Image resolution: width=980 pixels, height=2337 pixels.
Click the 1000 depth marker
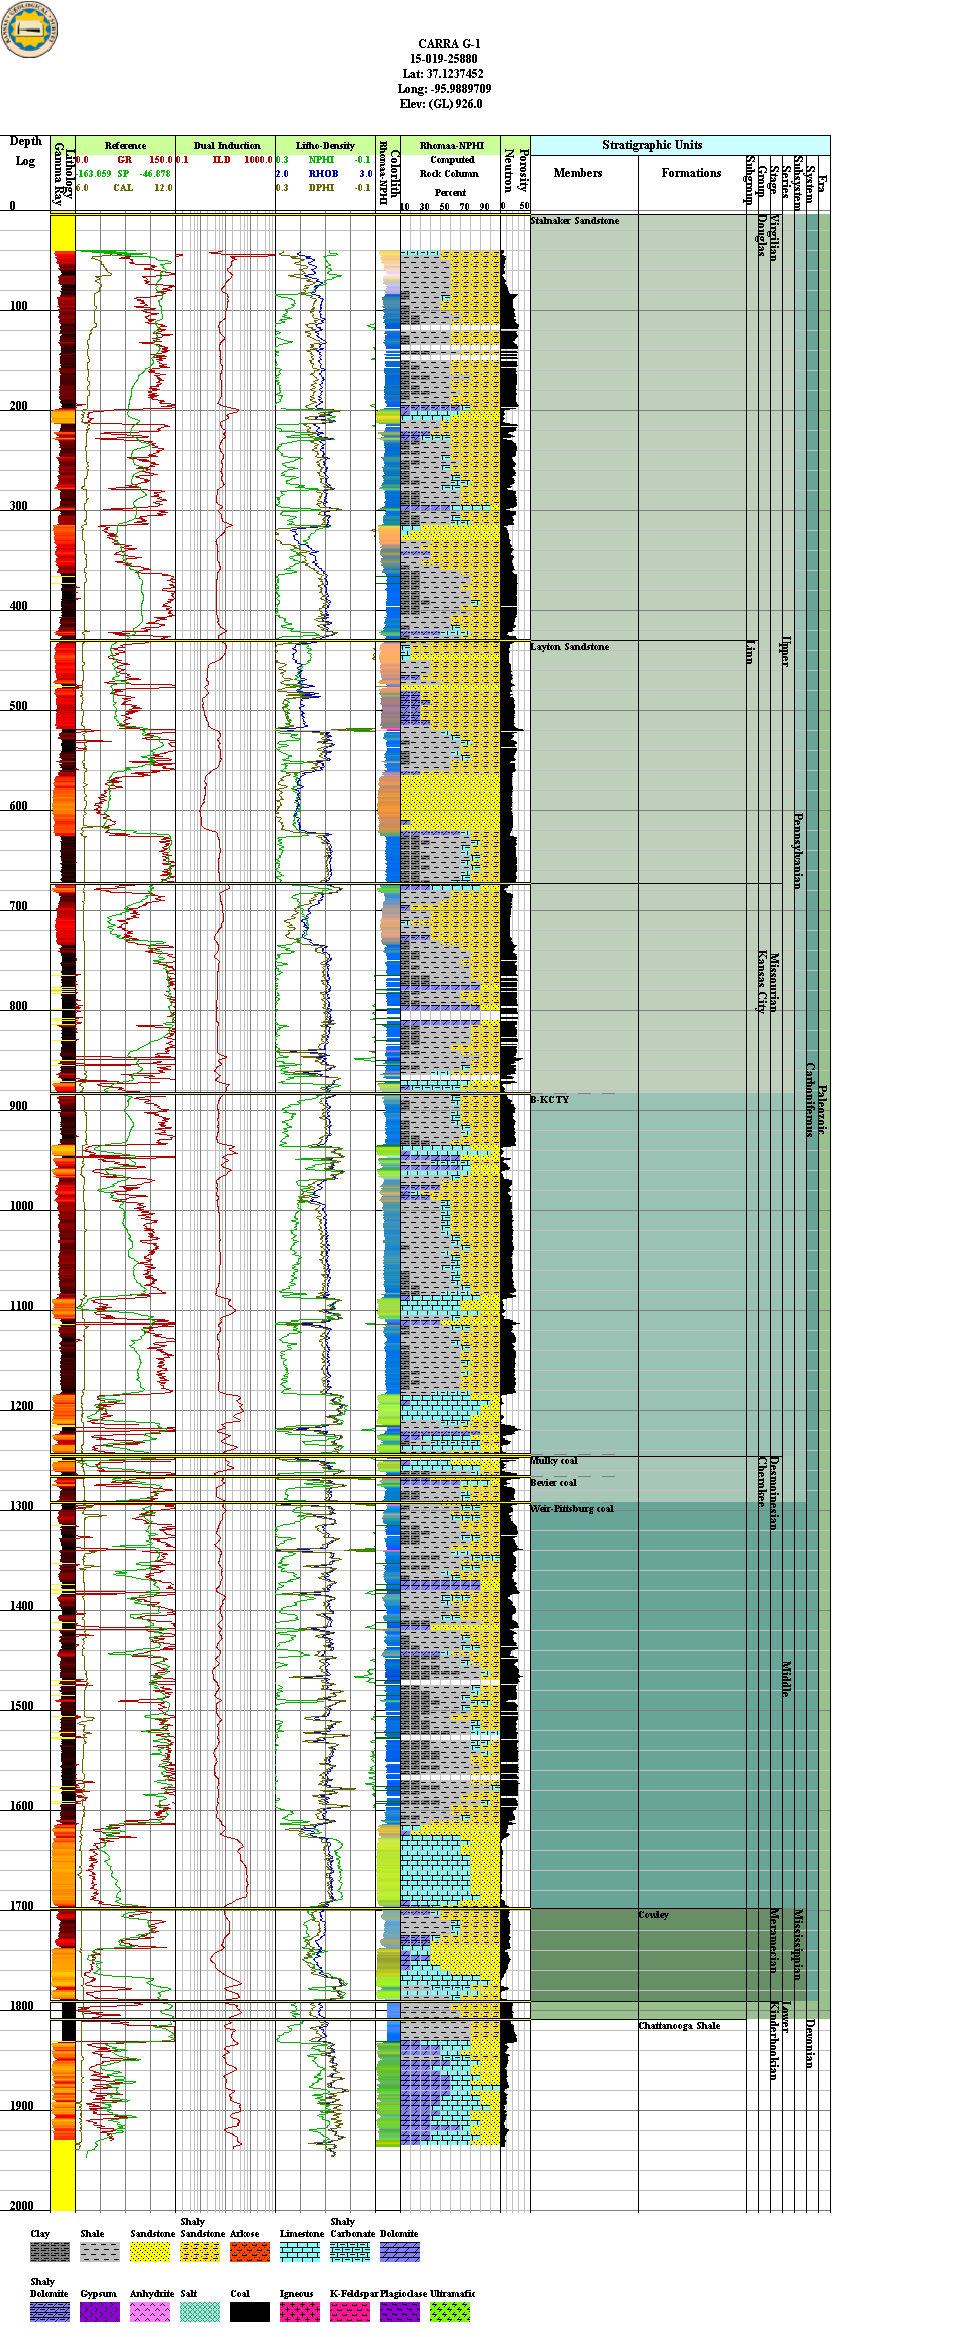click(x=22, y=1206)
